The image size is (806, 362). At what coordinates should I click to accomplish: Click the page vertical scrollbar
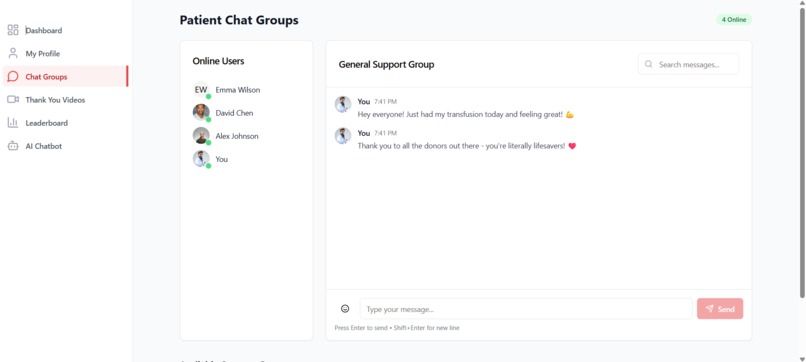(802, 153)
